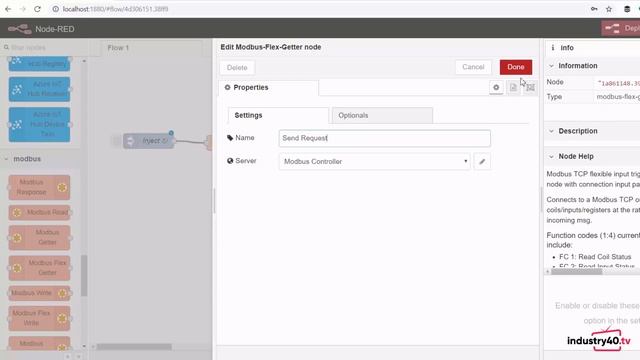The image size is (640, 360).
Task: Open the Server dropdown (Modbus Controller)
Action: [375, 161]
